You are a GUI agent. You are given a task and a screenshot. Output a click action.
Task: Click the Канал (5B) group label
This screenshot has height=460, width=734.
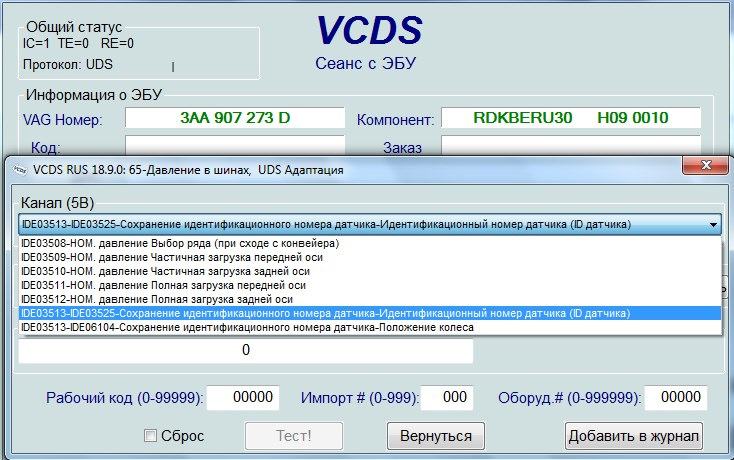pos(58,203)
